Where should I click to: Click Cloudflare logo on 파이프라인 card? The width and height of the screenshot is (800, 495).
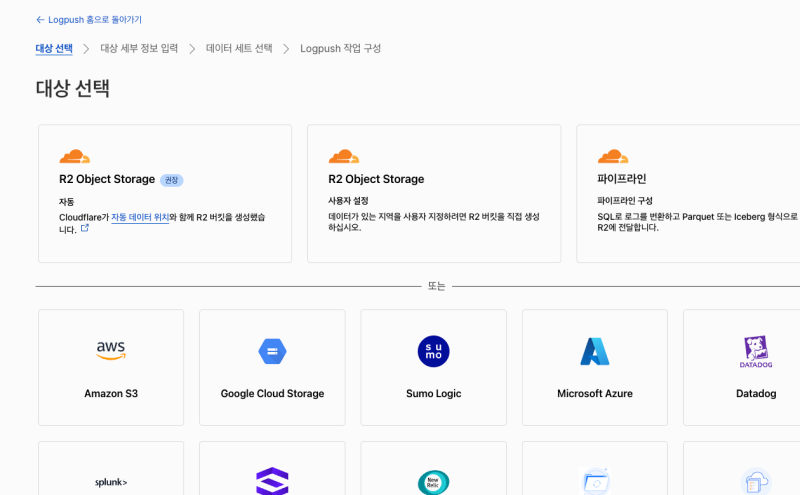[613, 156]
